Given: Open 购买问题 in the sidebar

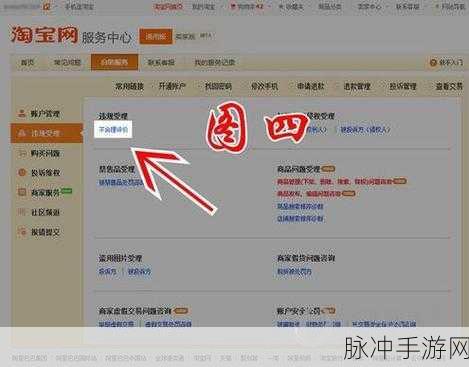Looking at the screenshot, I should pos(45,153).
